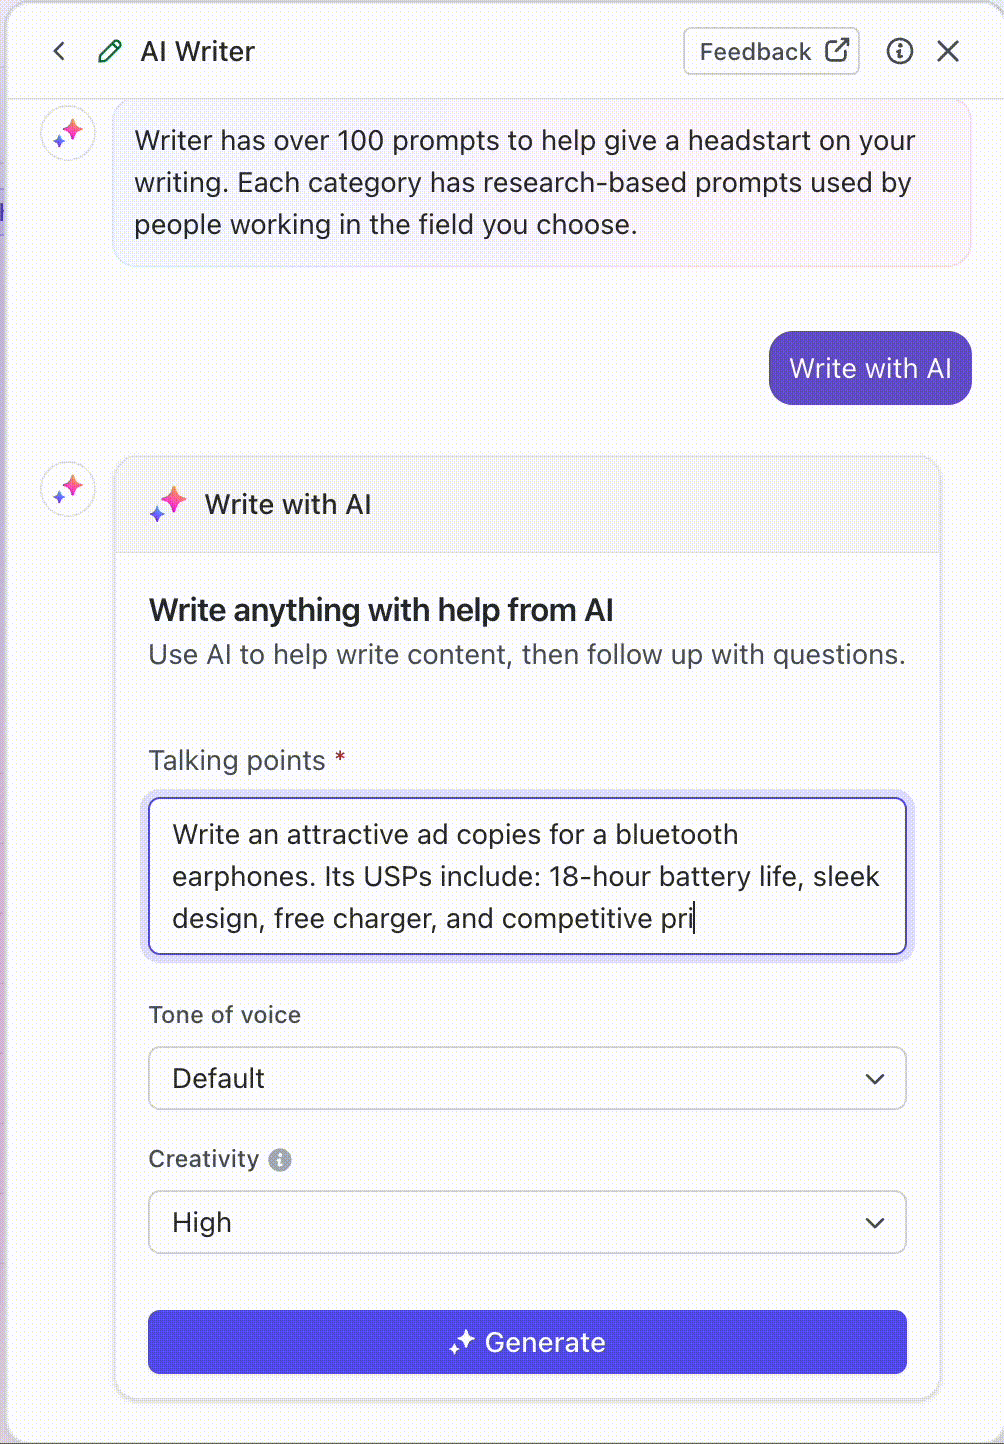Open the Feedback link button
Viewport: 1004px width, 1444px height.
[x=771, y=51]
